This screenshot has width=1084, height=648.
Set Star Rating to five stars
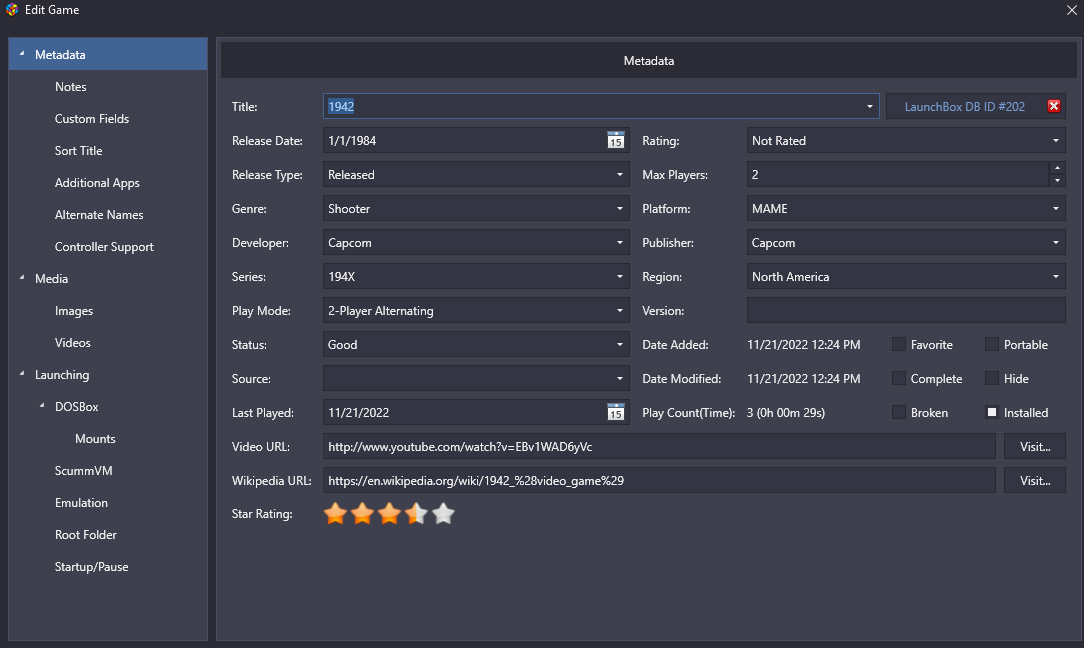443,514
